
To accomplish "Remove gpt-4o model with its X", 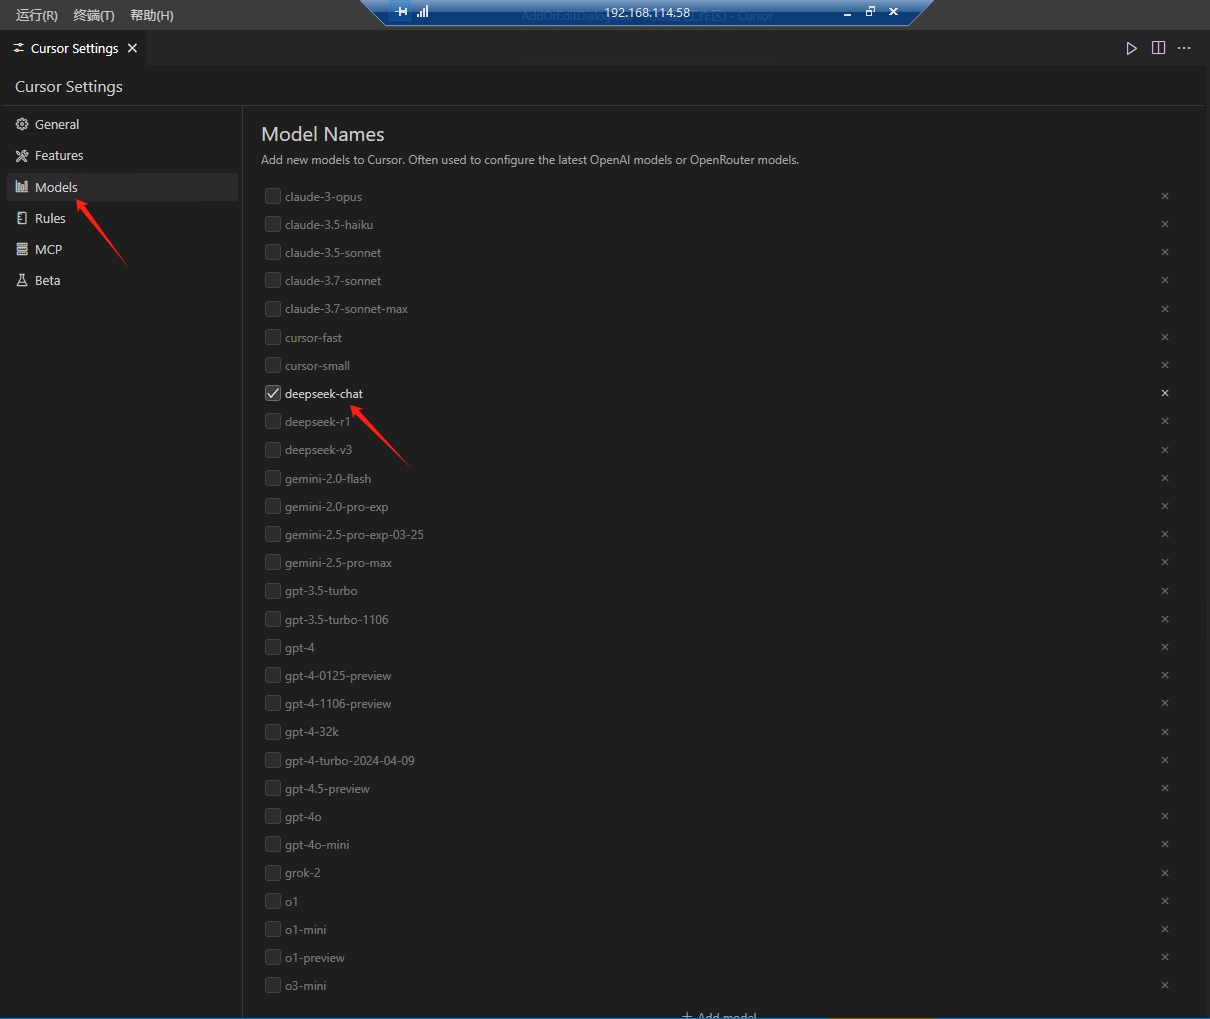I will [1165, 816].
